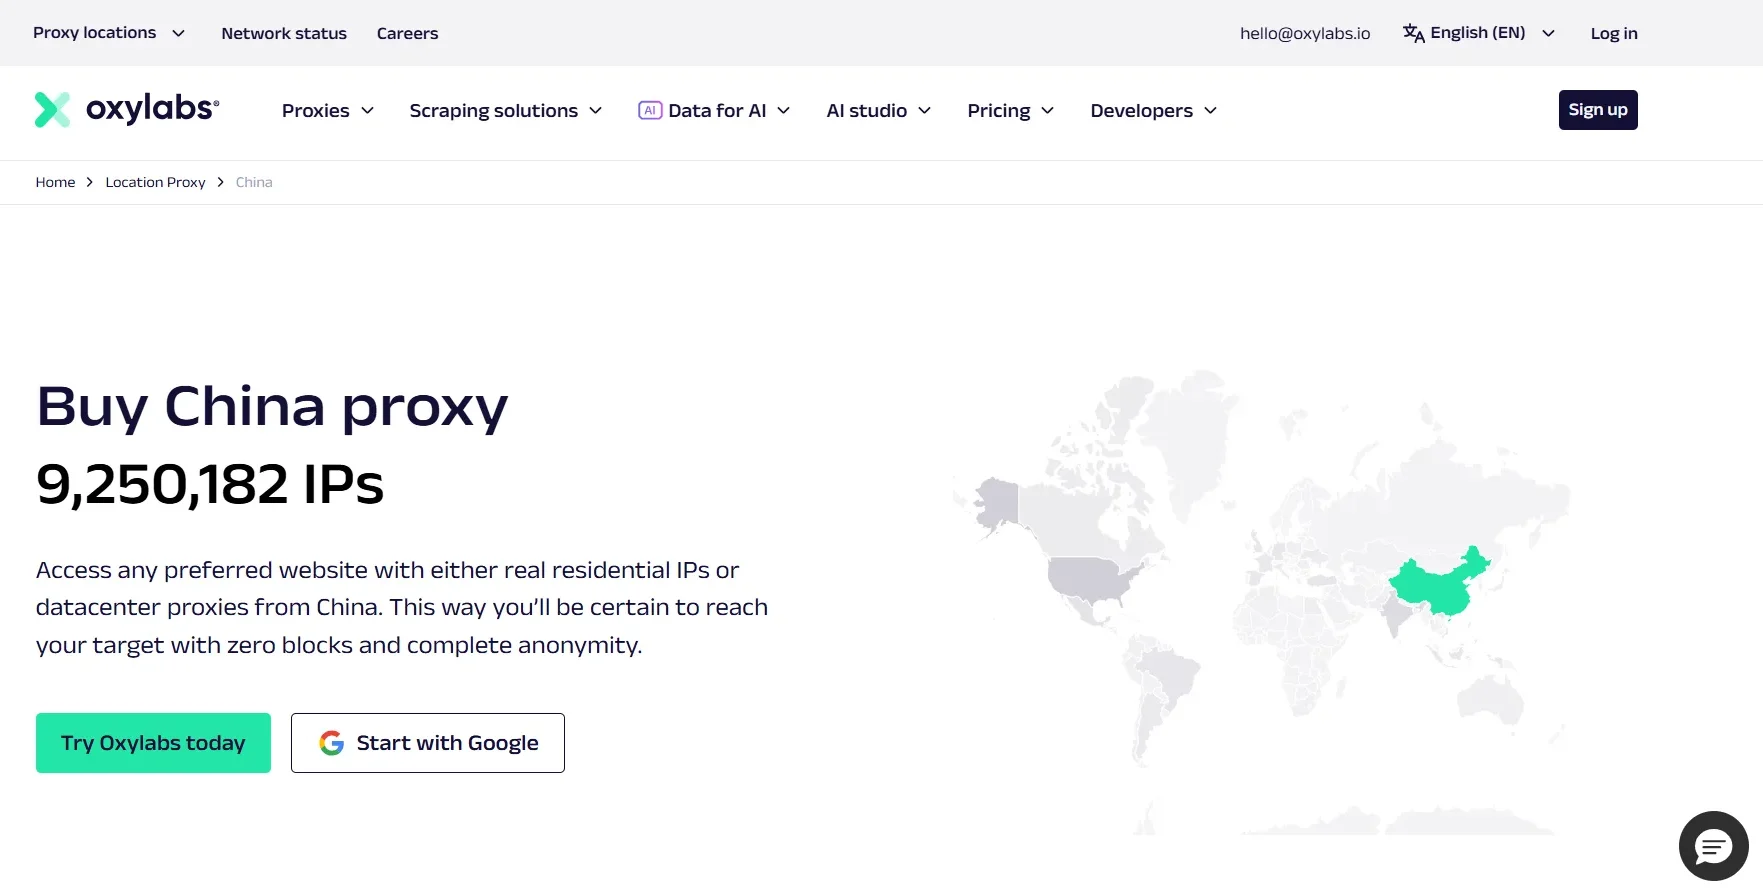This screenshot has width=1763, height=896.
Task: Click the Buy China proxy heading
Action: click(x=272, y=407)
